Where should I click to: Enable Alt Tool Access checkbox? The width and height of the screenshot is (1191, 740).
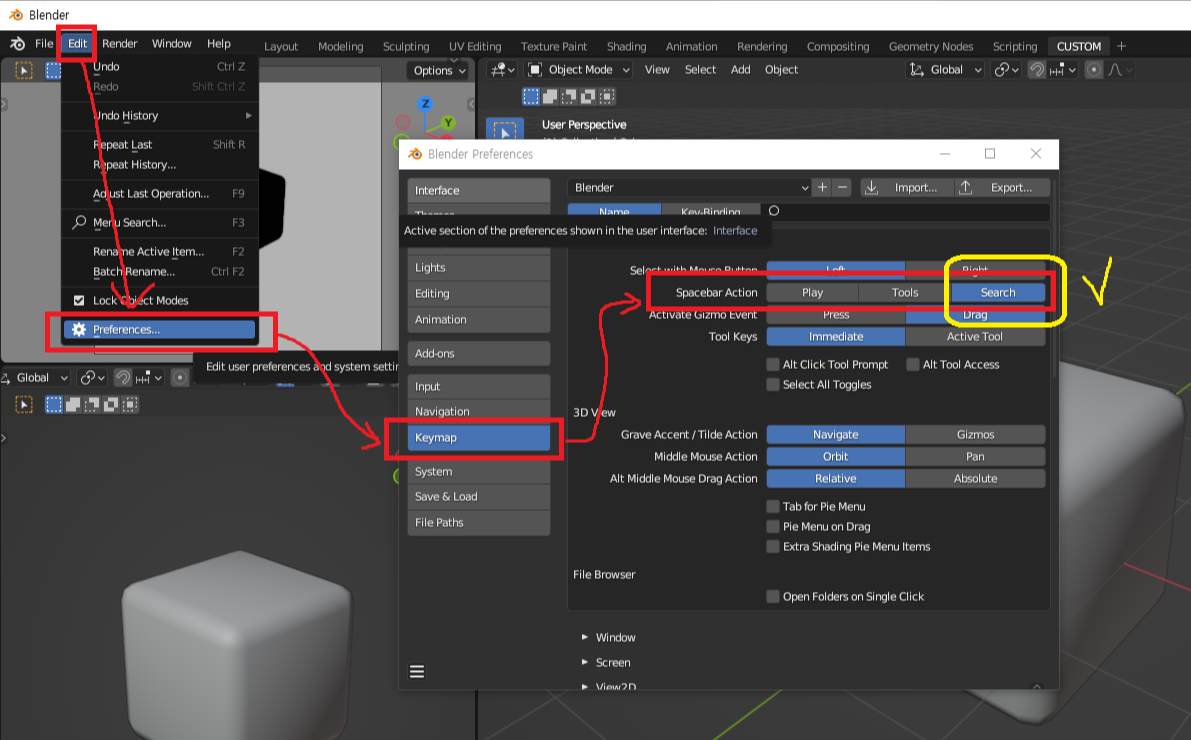click(x=913, y=365)
